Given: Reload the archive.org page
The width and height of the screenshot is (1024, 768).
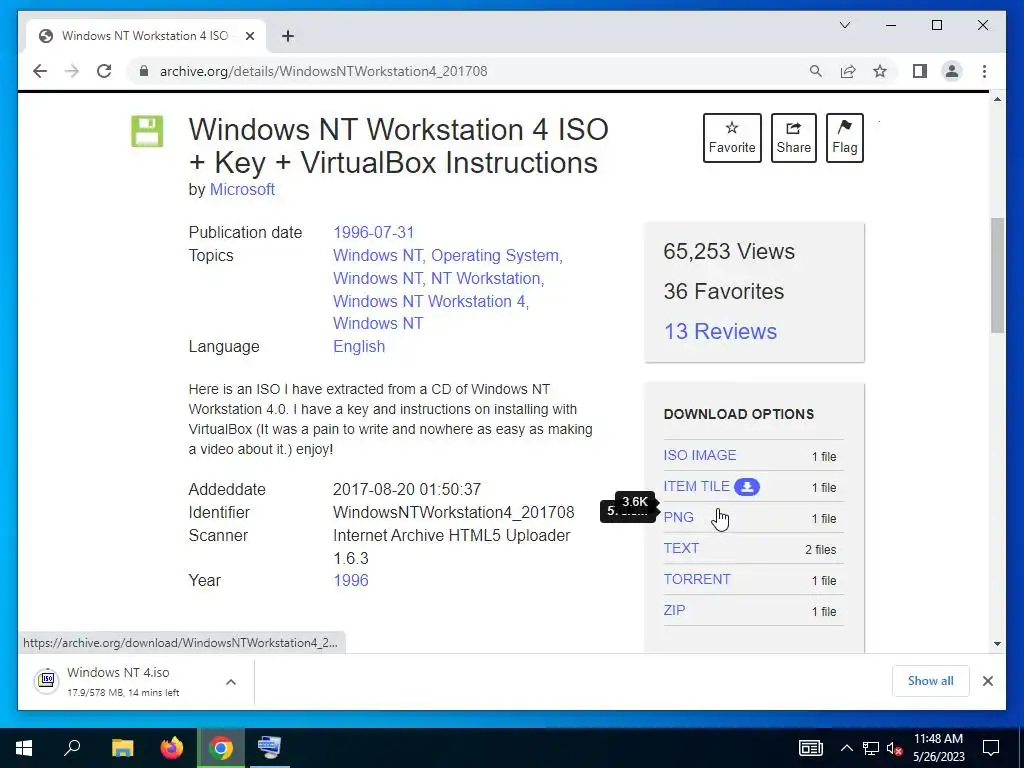Looking at the screenshot, I should tap(104, 71).
